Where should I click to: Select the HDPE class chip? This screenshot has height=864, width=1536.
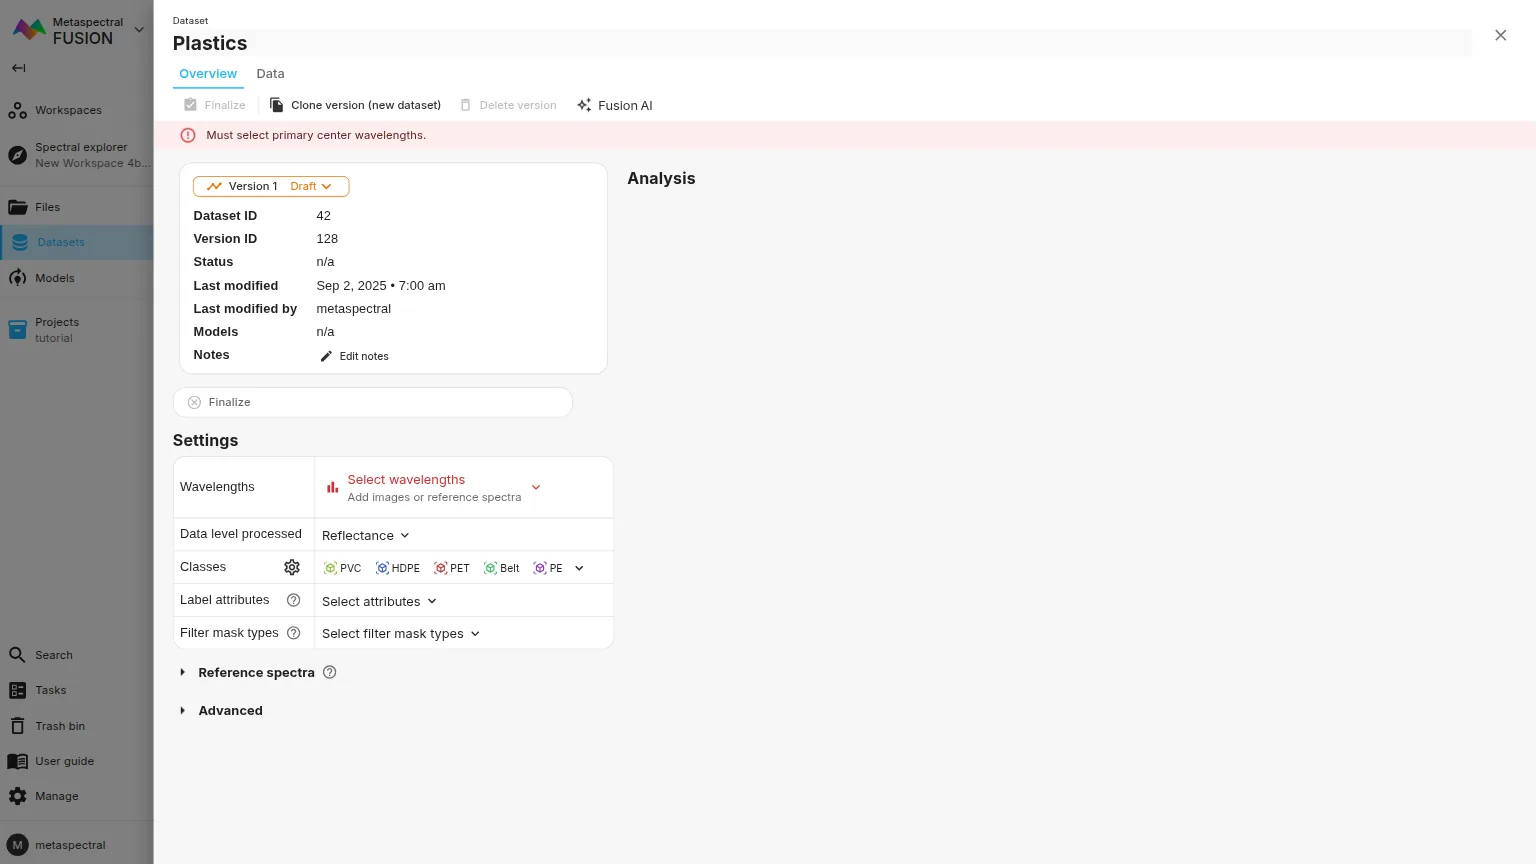click(x=398, y=568)
